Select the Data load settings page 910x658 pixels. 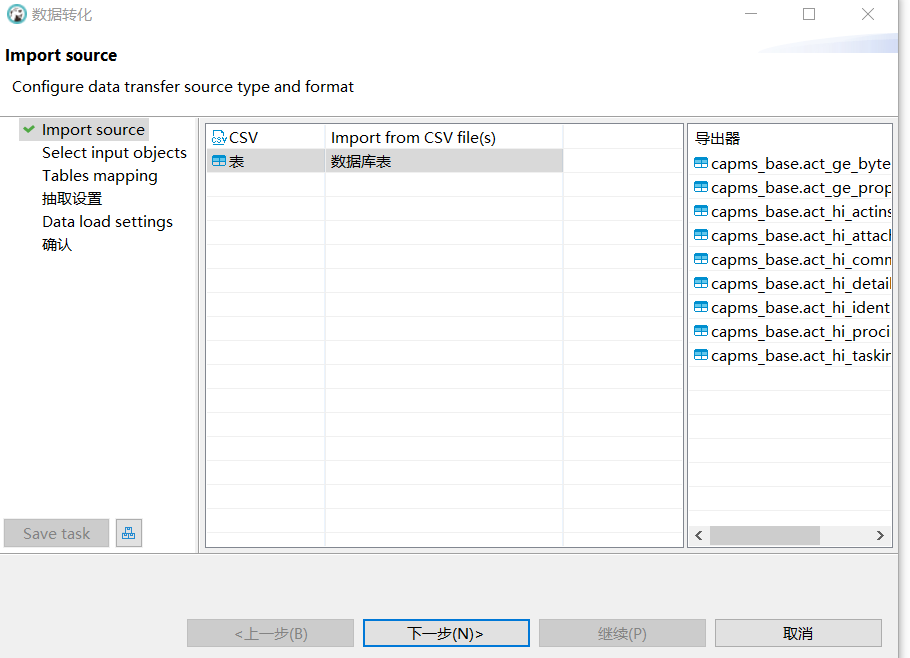107,222
